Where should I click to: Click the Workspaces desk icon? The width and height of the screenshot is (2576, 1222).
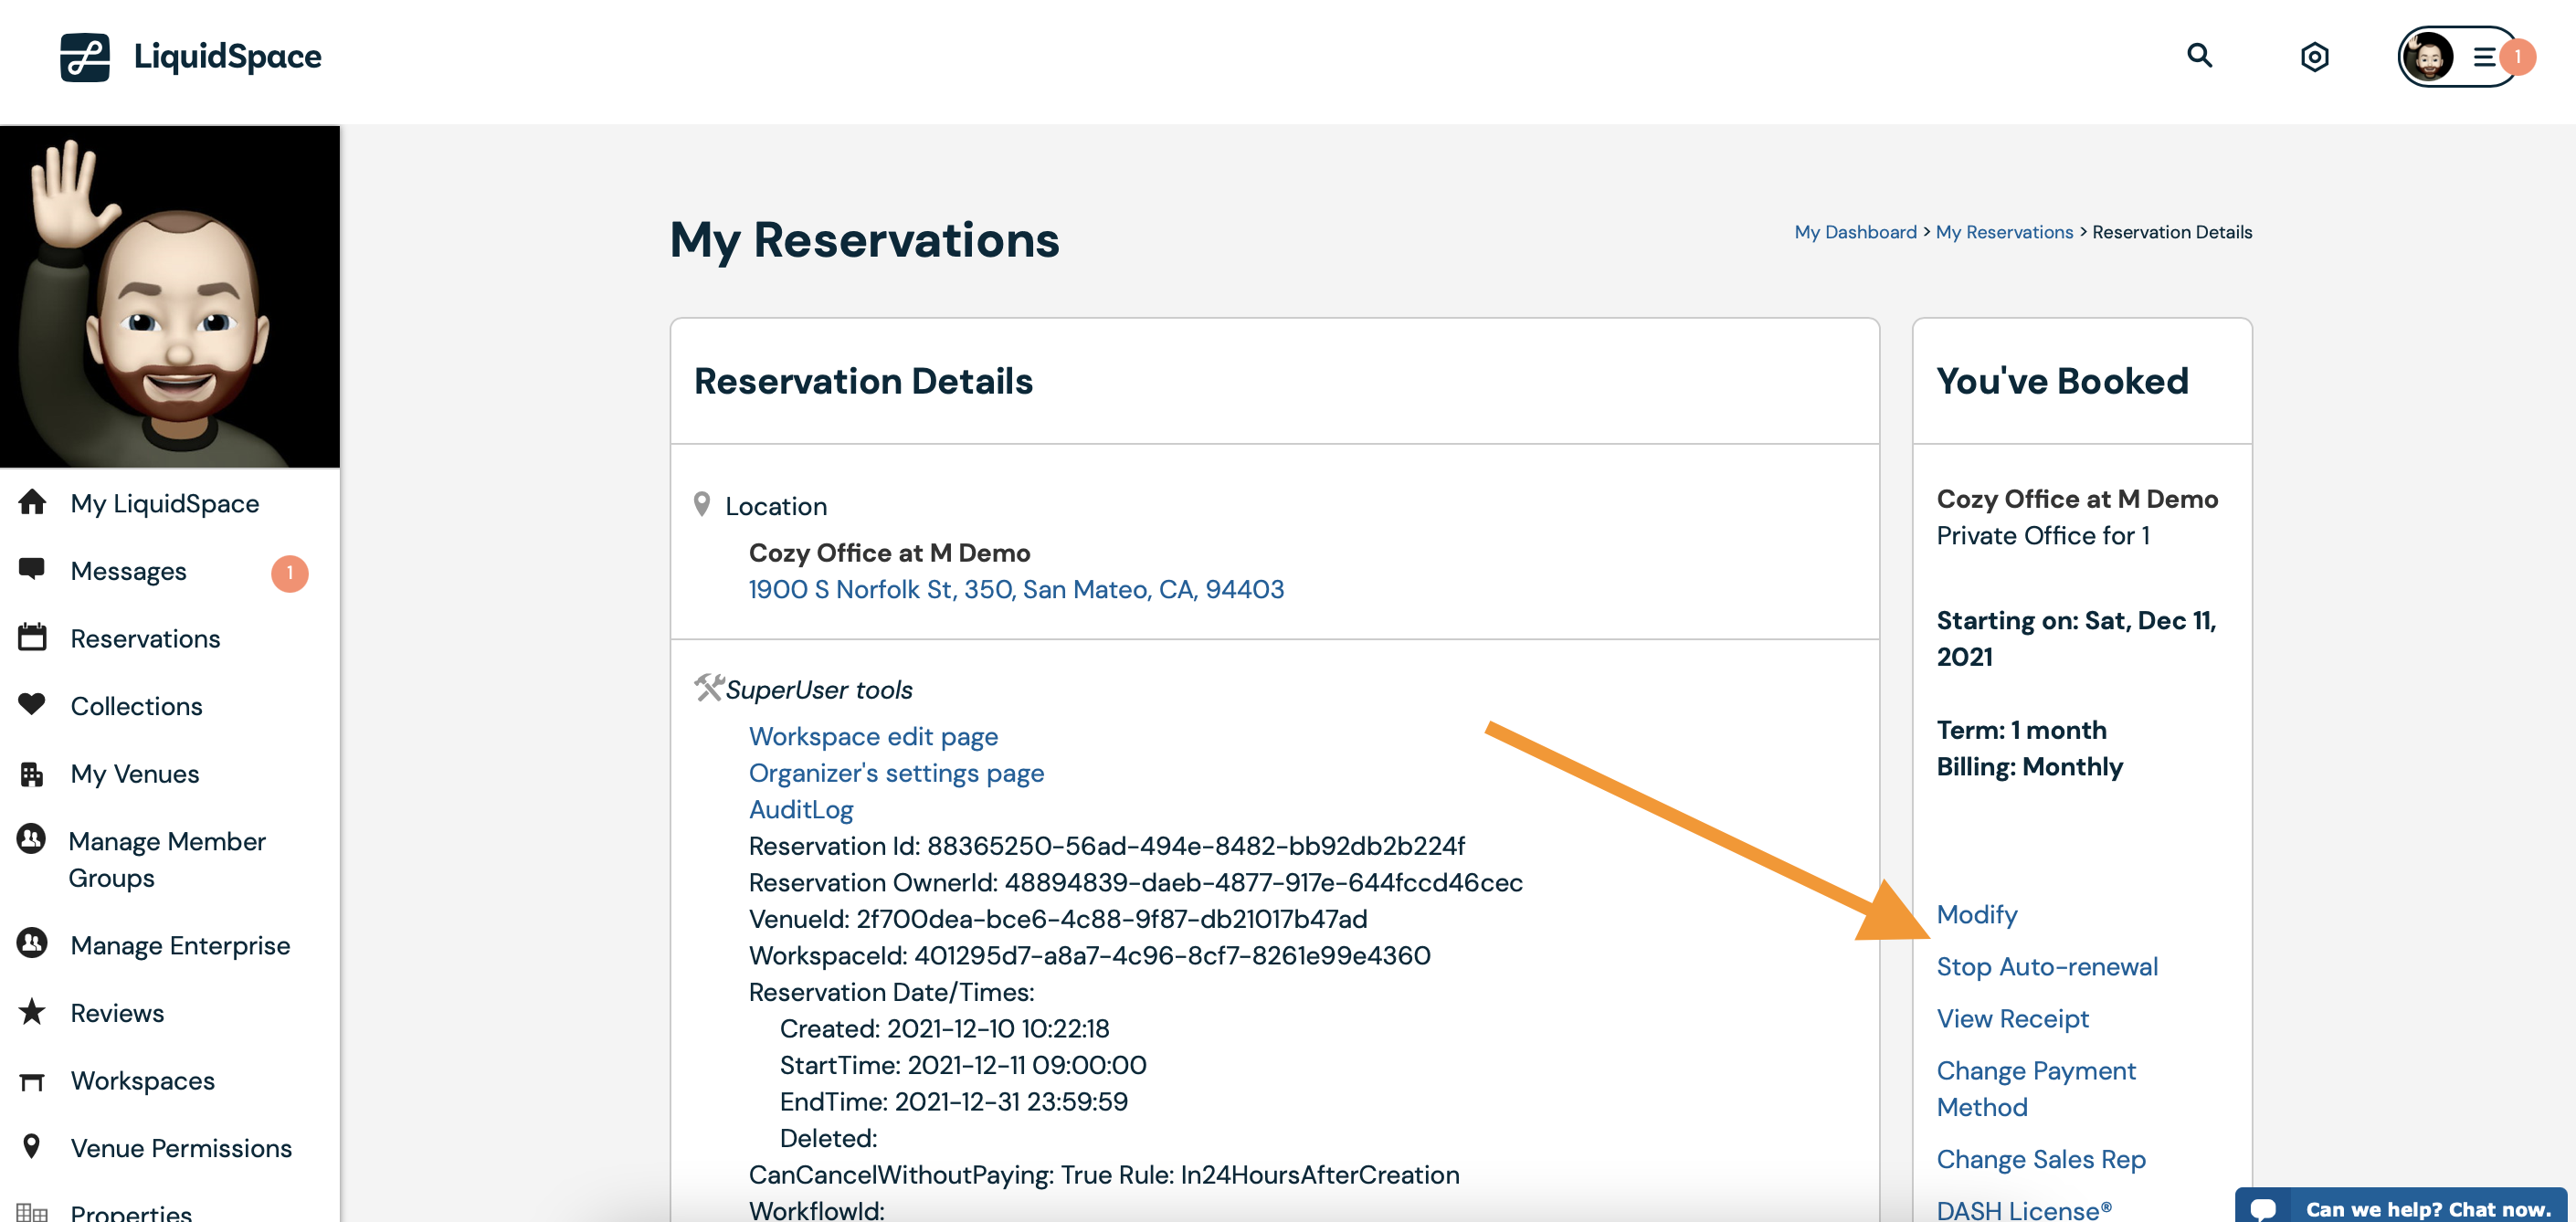(x=32, y=1081)
